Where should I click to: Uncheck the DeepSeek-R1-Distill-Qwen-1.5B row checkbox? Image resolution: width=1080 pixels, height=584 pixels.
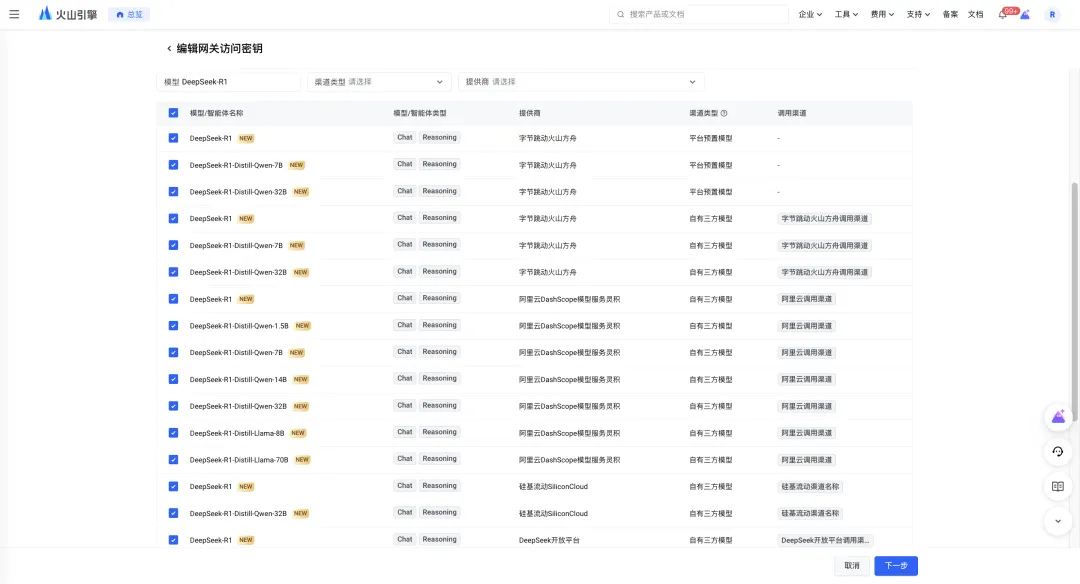click(x=173, y=325)
